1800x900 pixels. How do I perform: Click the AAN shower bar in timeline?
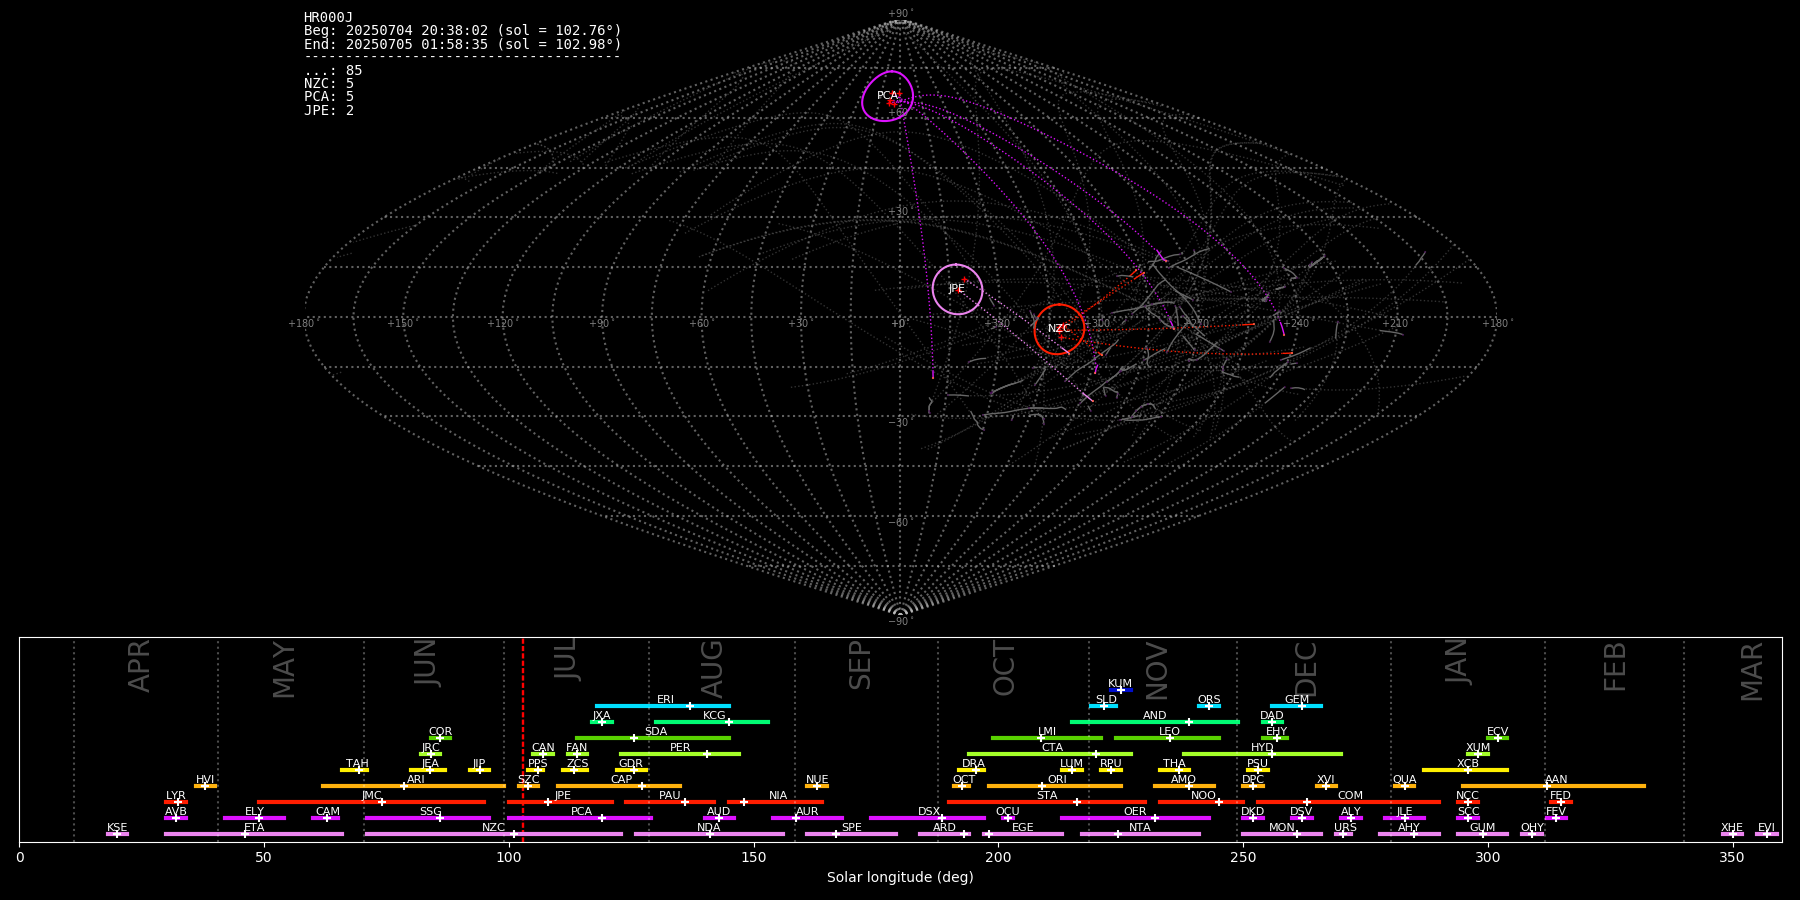(x=1553, y=786)
